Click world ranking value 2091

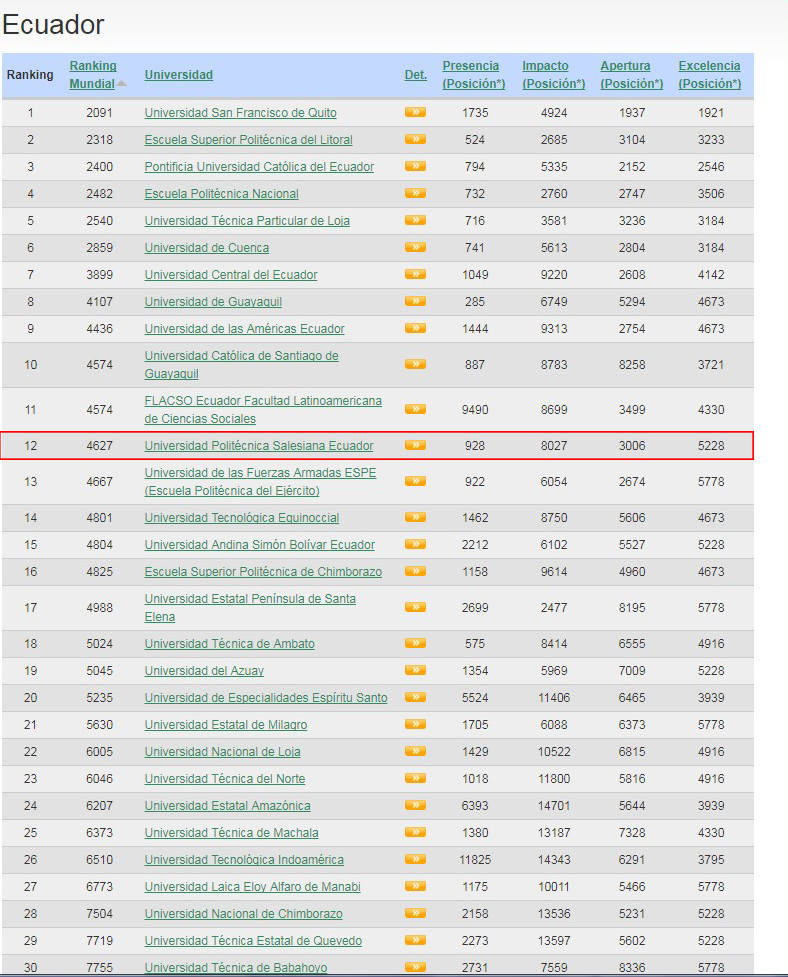click(x=100, y=113)
